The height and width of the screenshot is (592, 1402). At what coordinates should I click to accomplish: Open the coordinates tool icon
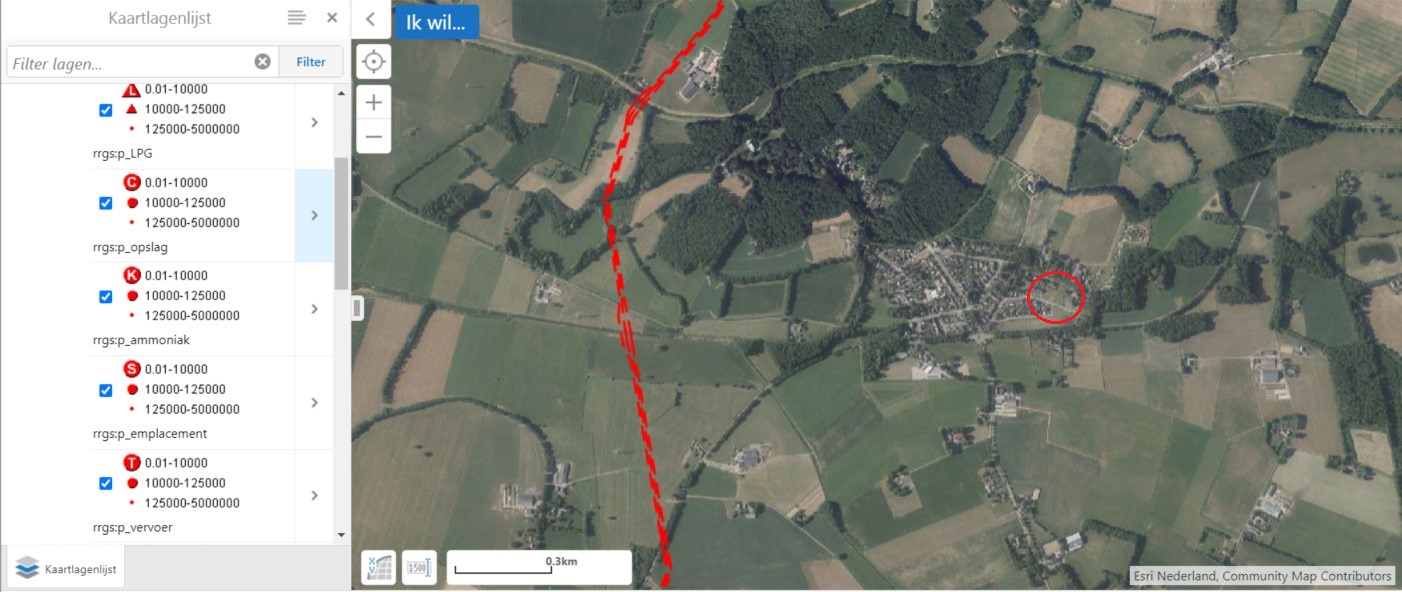(378, 567)
